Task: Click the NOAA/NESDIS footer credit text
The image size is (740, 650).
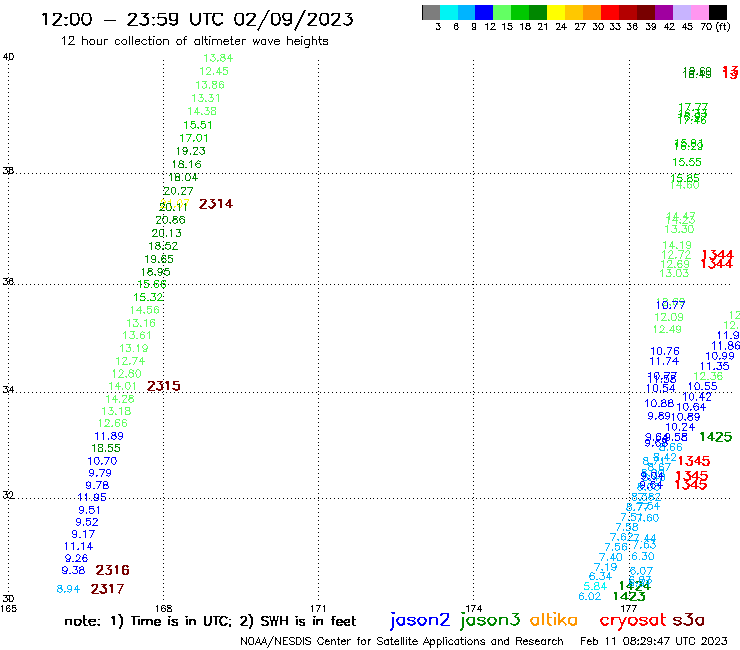Action: tap(402, 641)
